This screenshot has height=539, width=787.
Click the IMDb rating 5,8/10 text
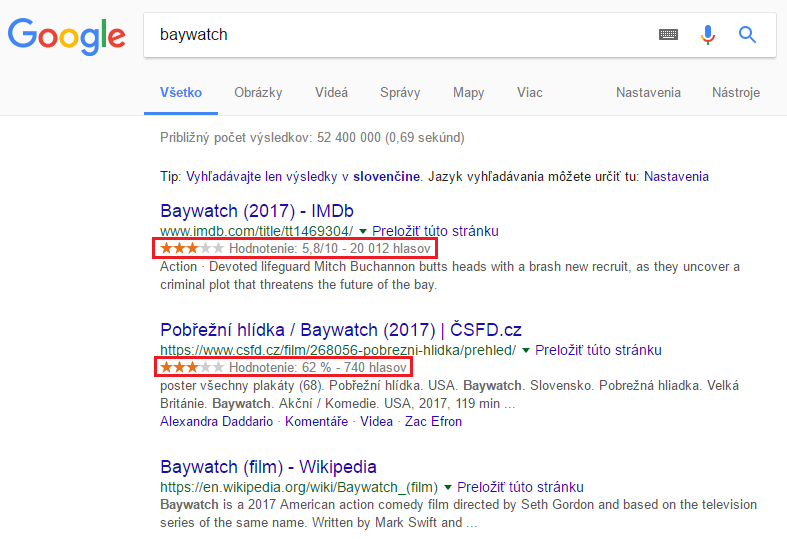[x=330, y=248]
